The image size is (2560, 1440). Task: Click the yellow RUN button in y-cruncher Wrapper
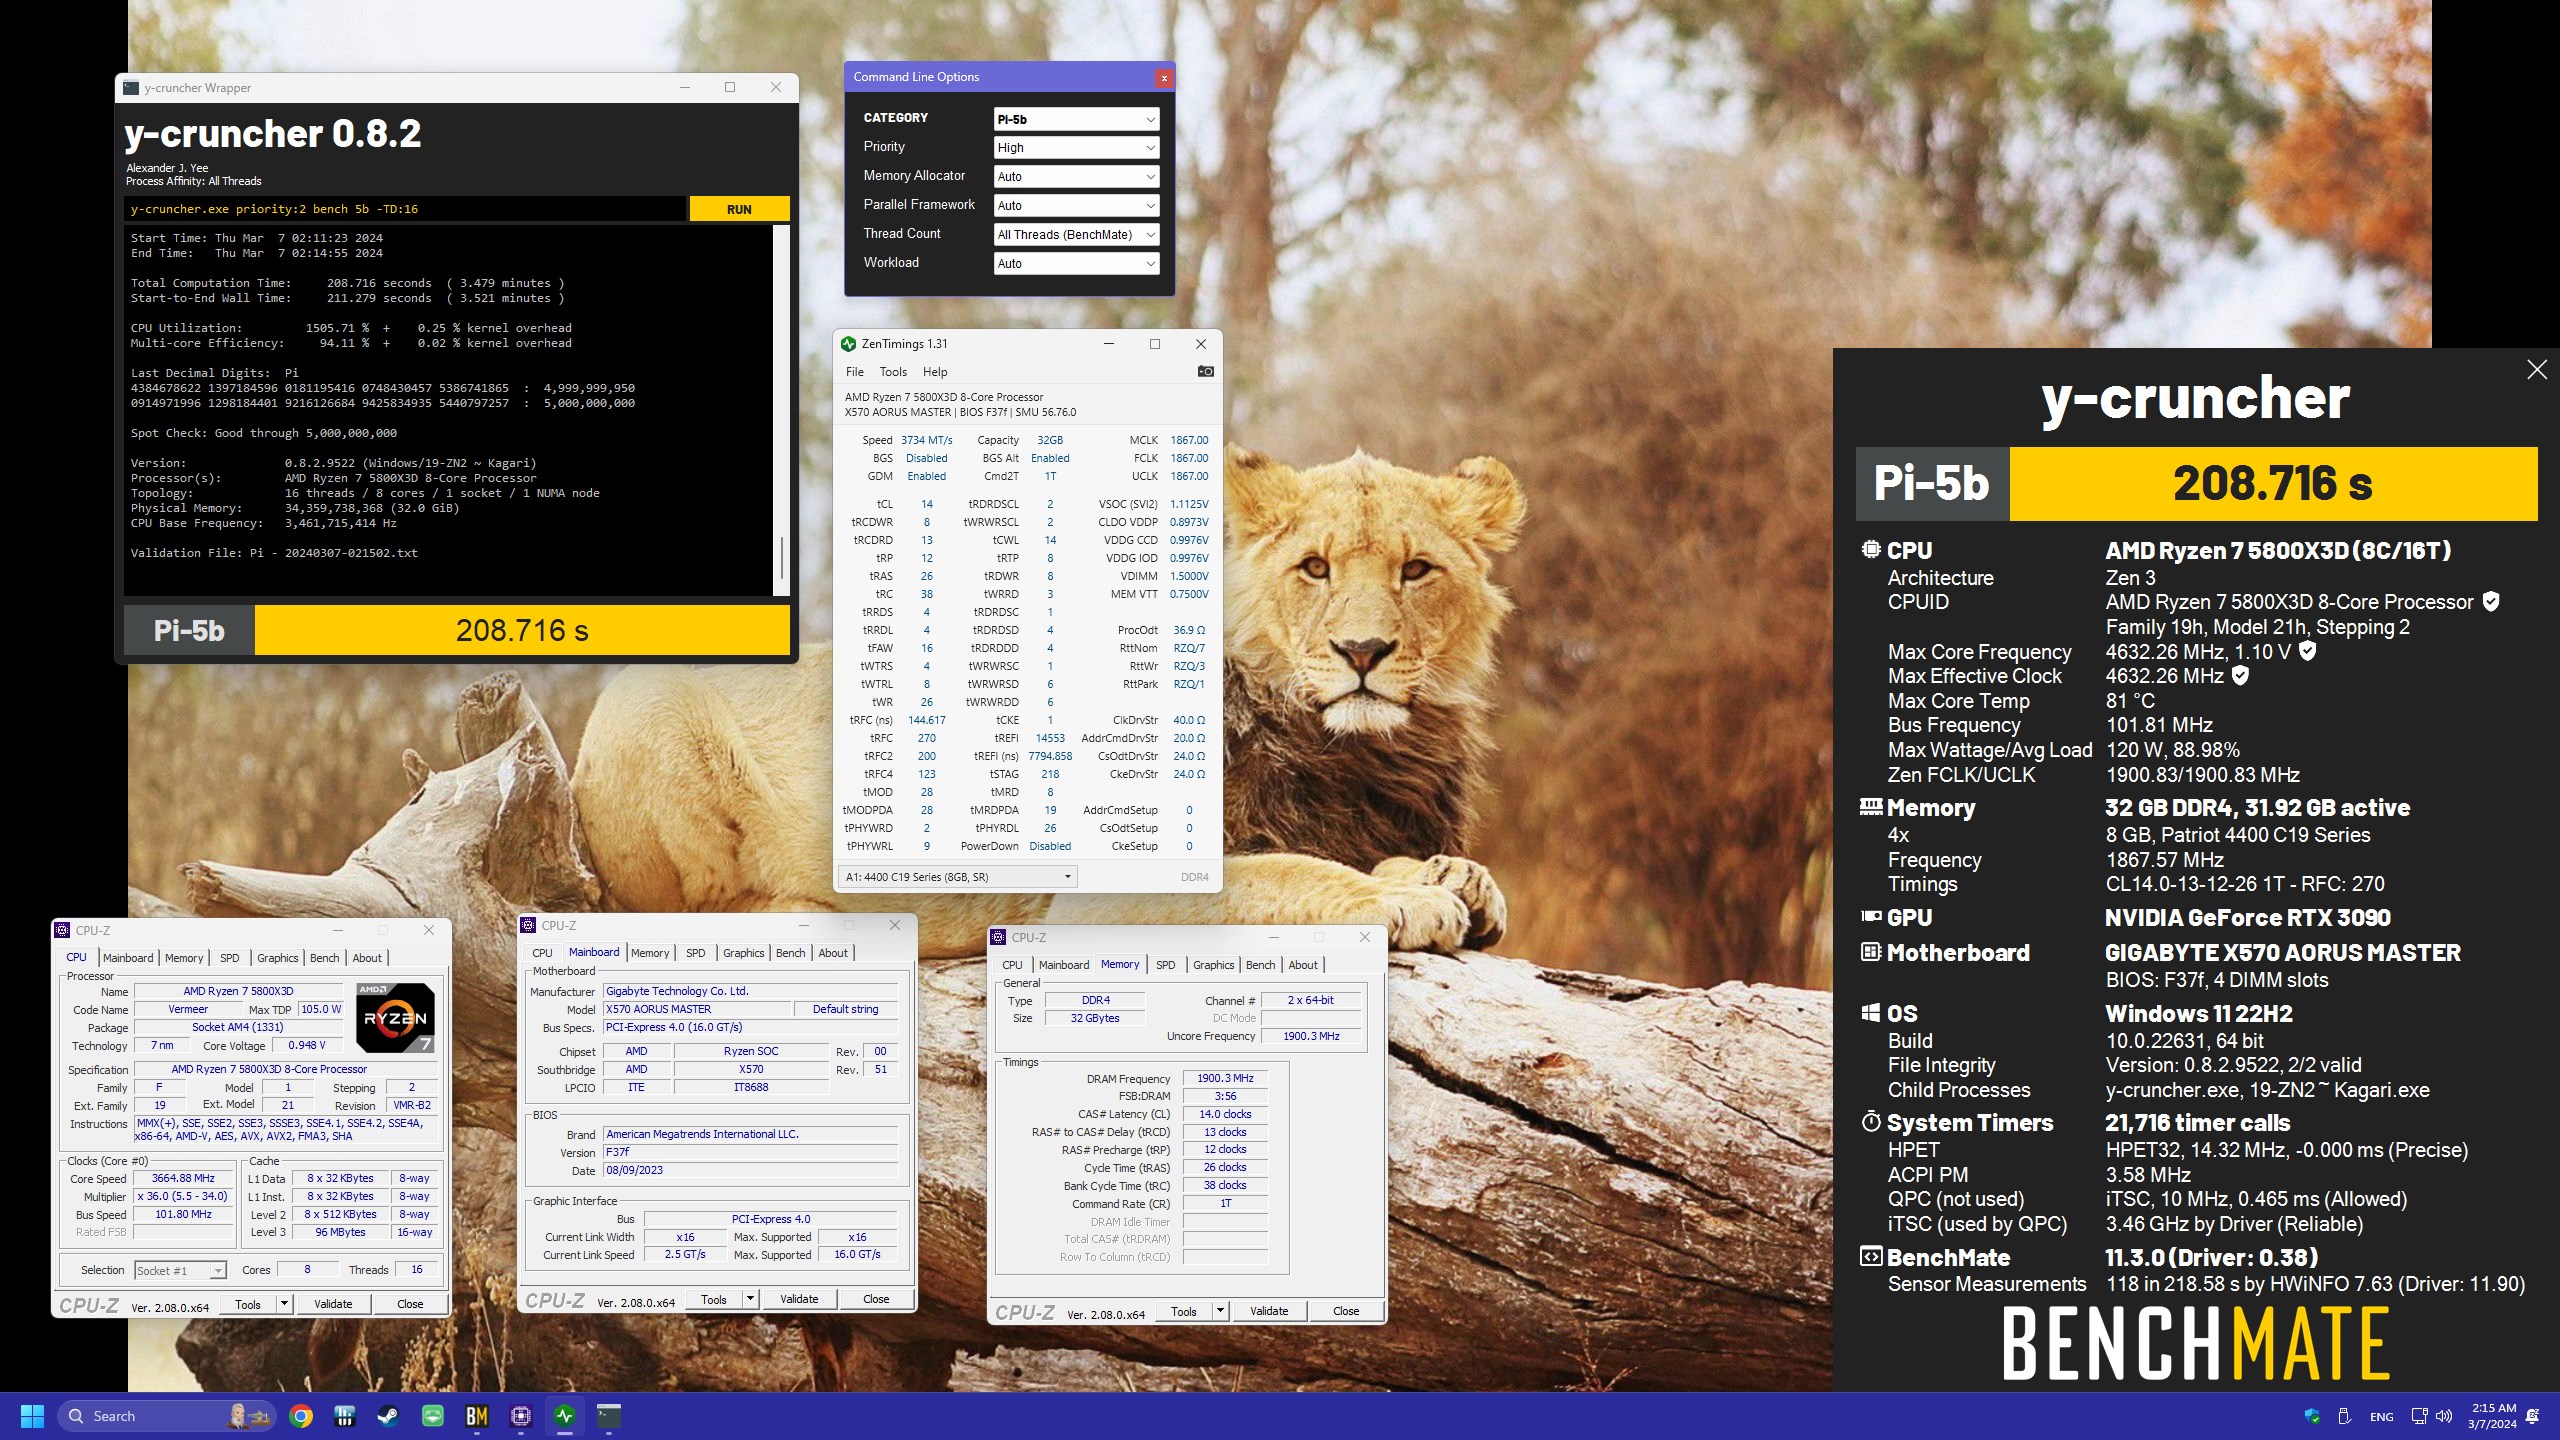(739, 209)
